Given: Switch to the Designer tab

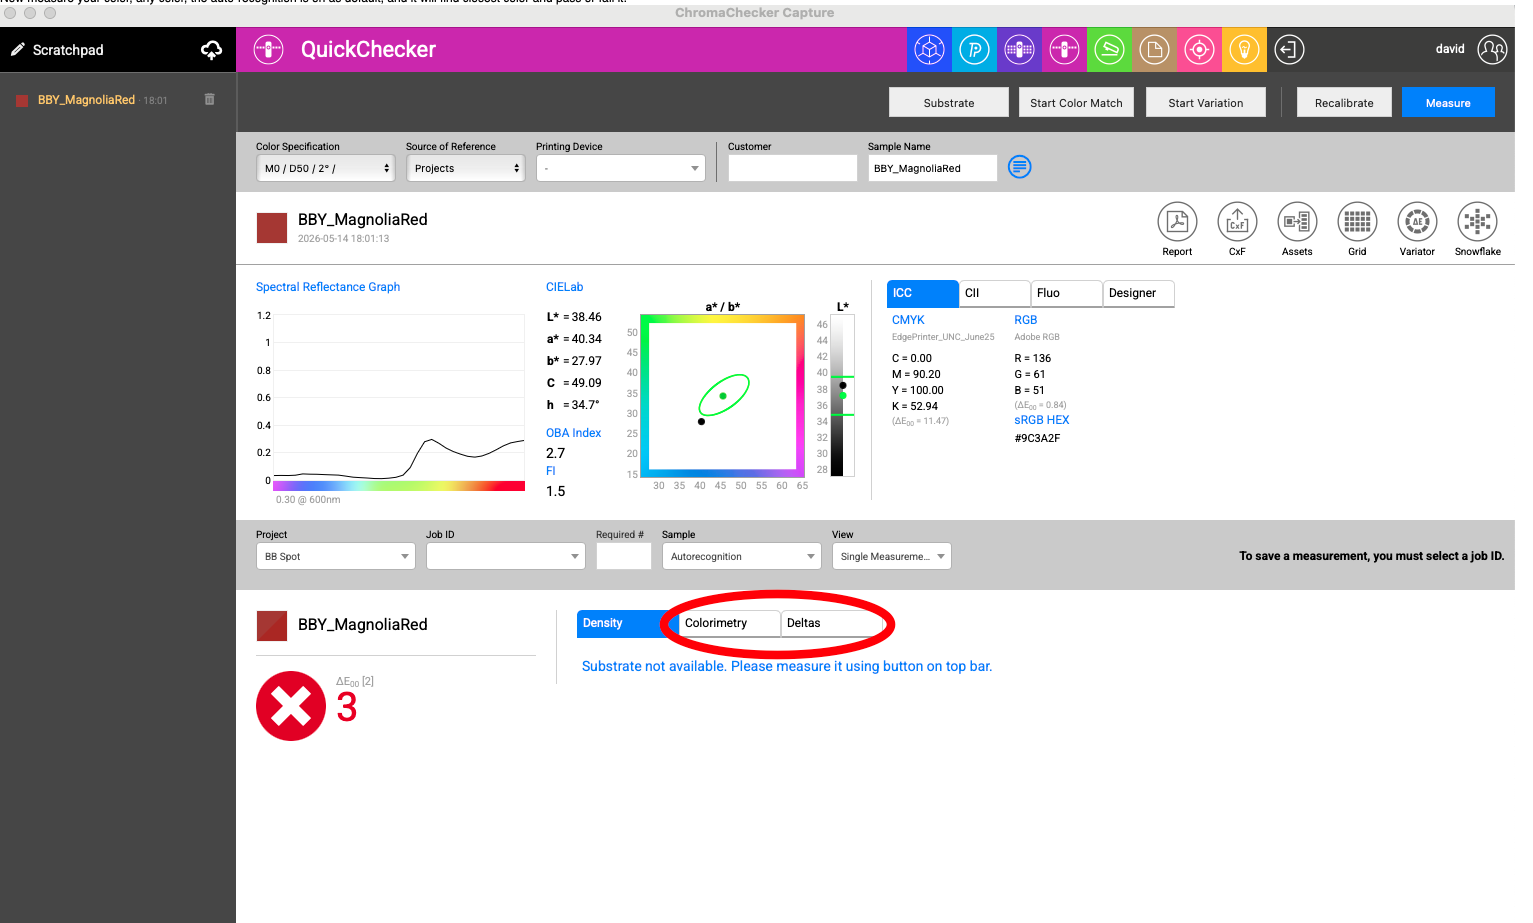Looking at the screenshot, I should coord(1138,293).
